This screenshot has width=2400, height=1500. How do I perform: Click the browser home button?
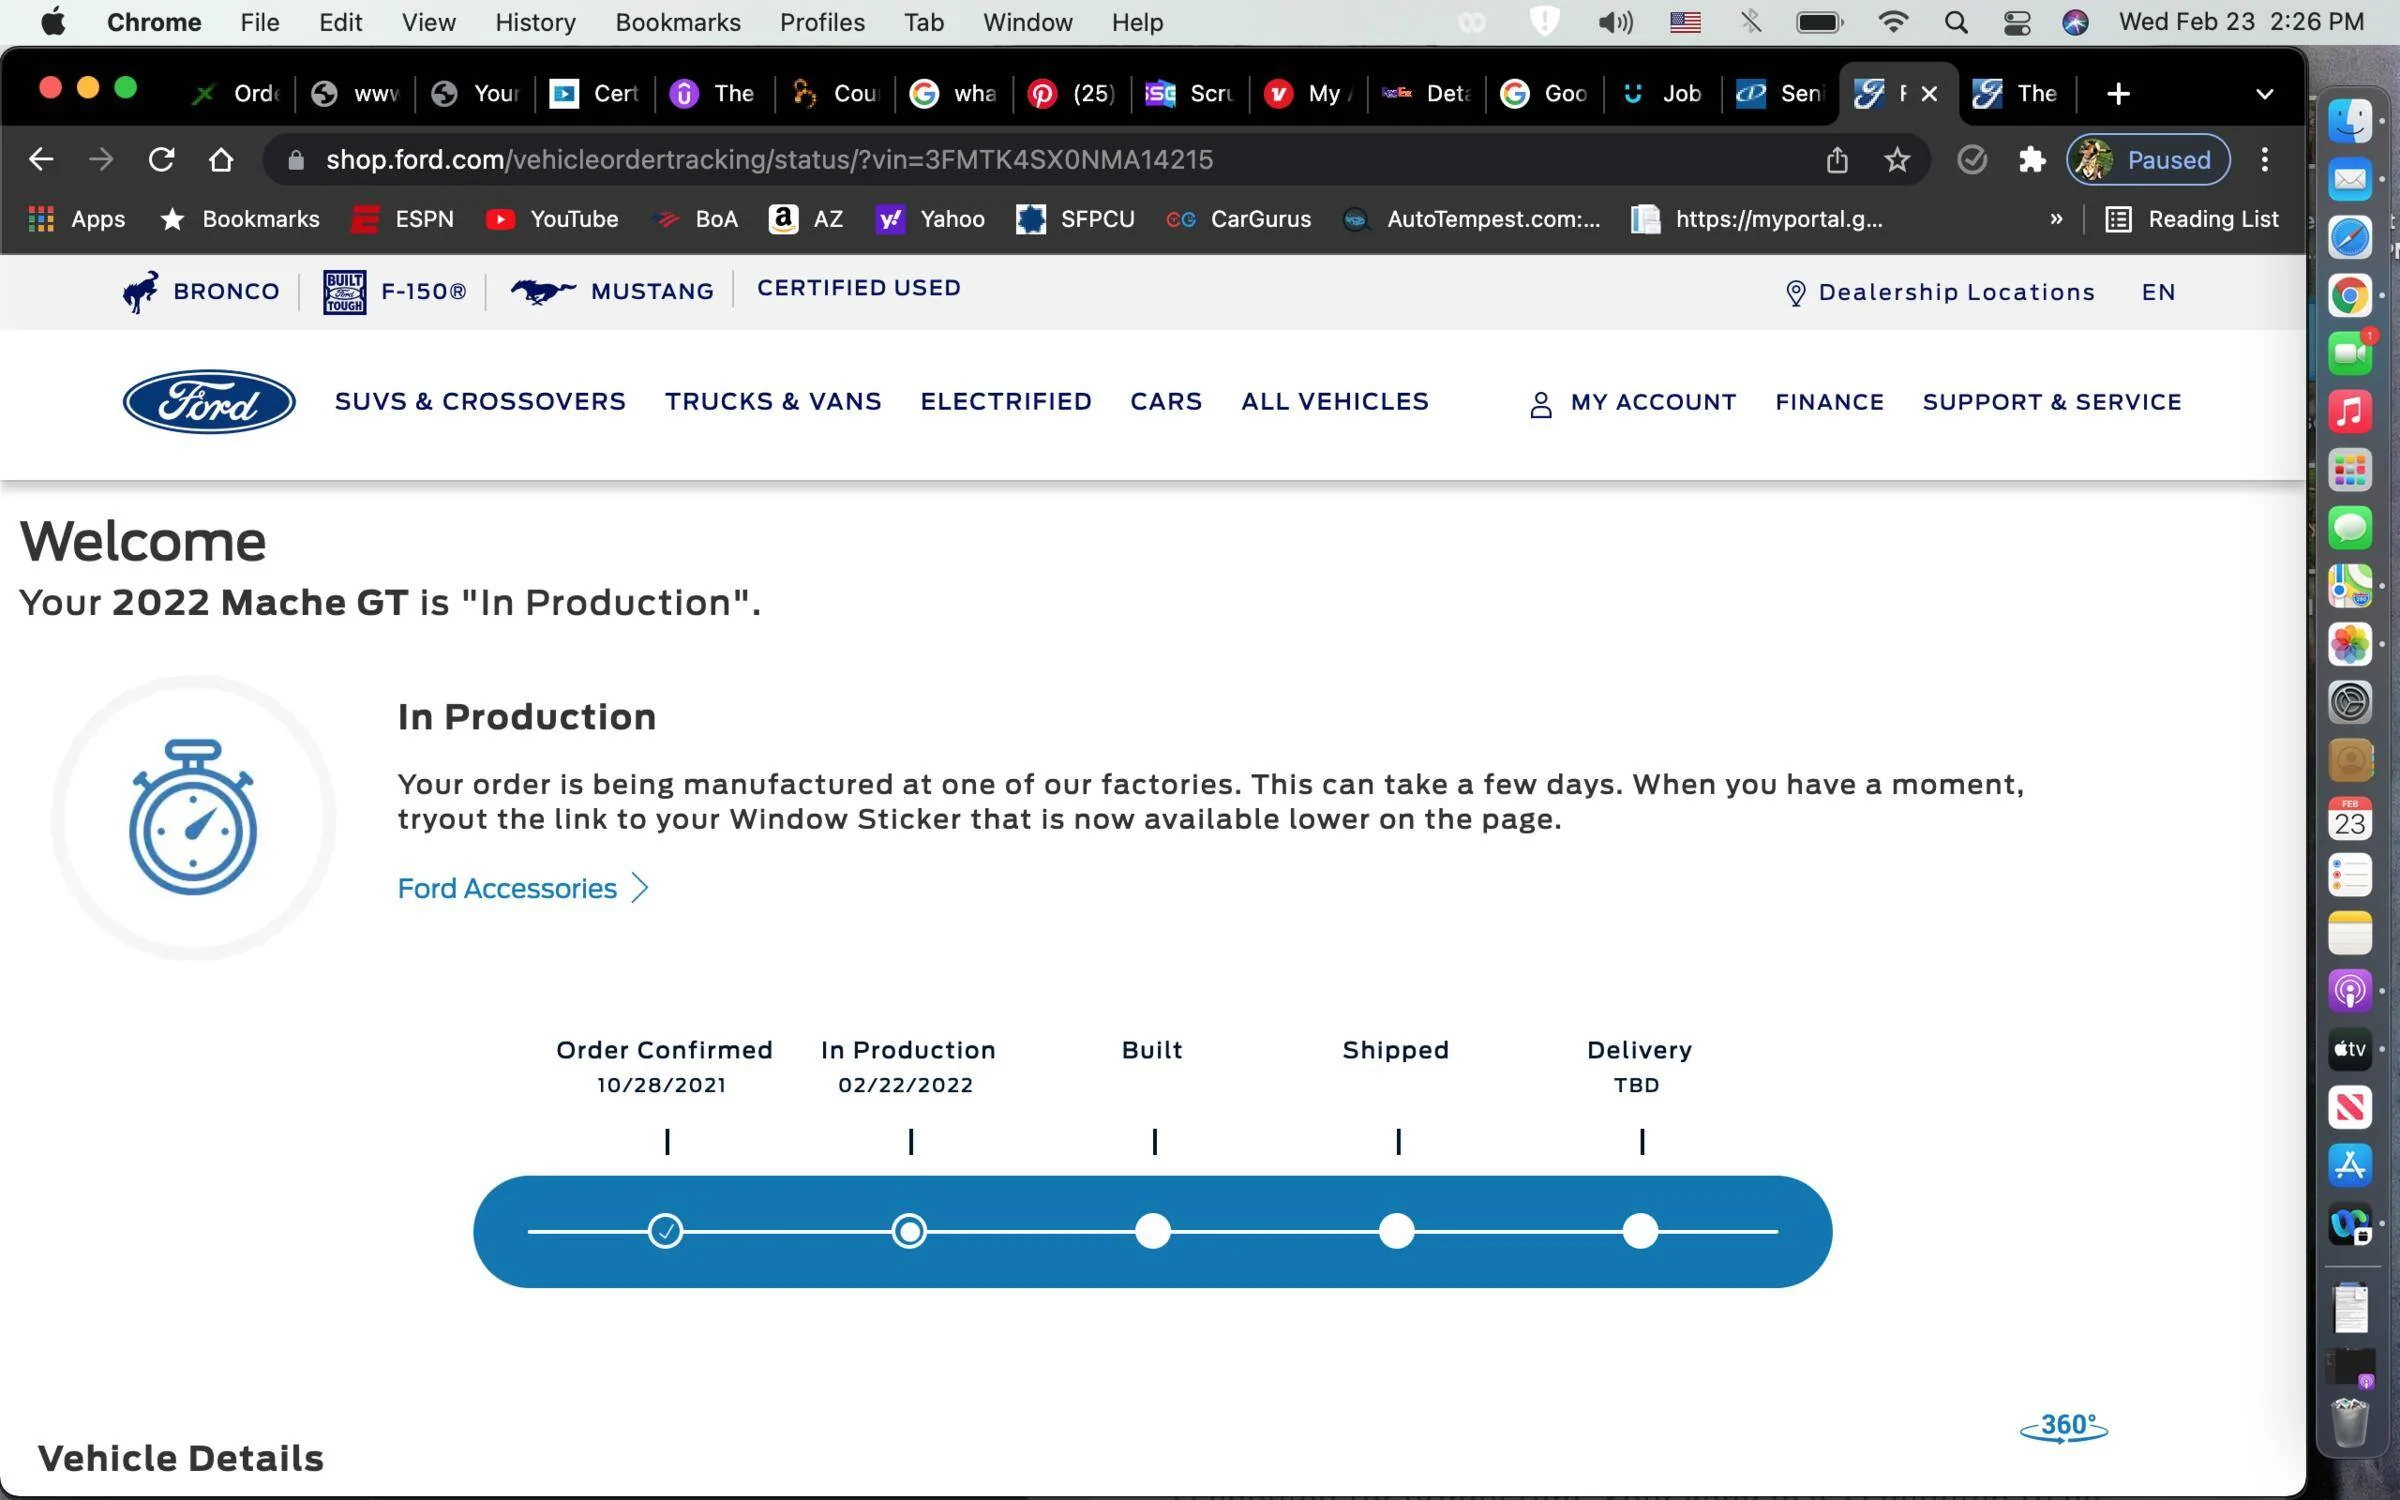[x=221, y=159]
